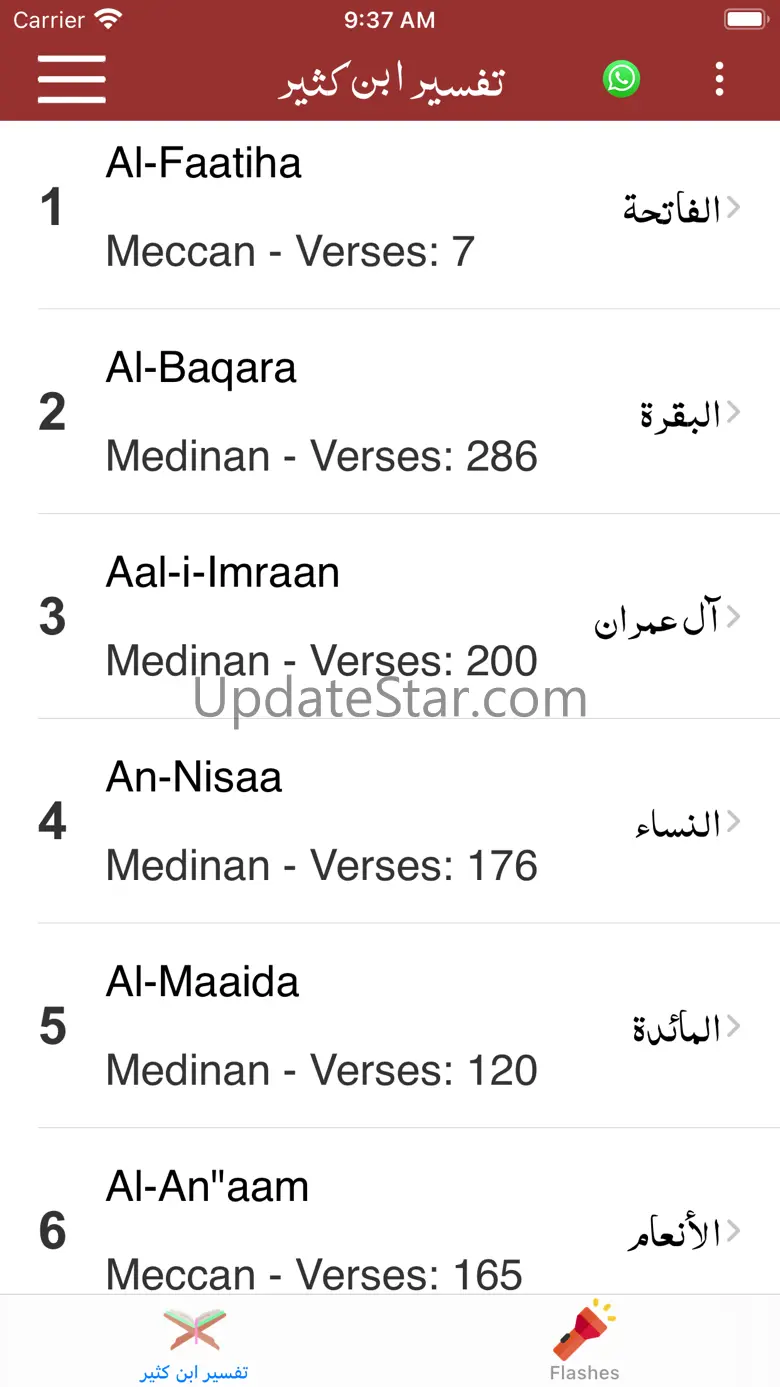Switch to the Flashes tab
This screenshot has width=780, height=1387.
point(585,1372)
